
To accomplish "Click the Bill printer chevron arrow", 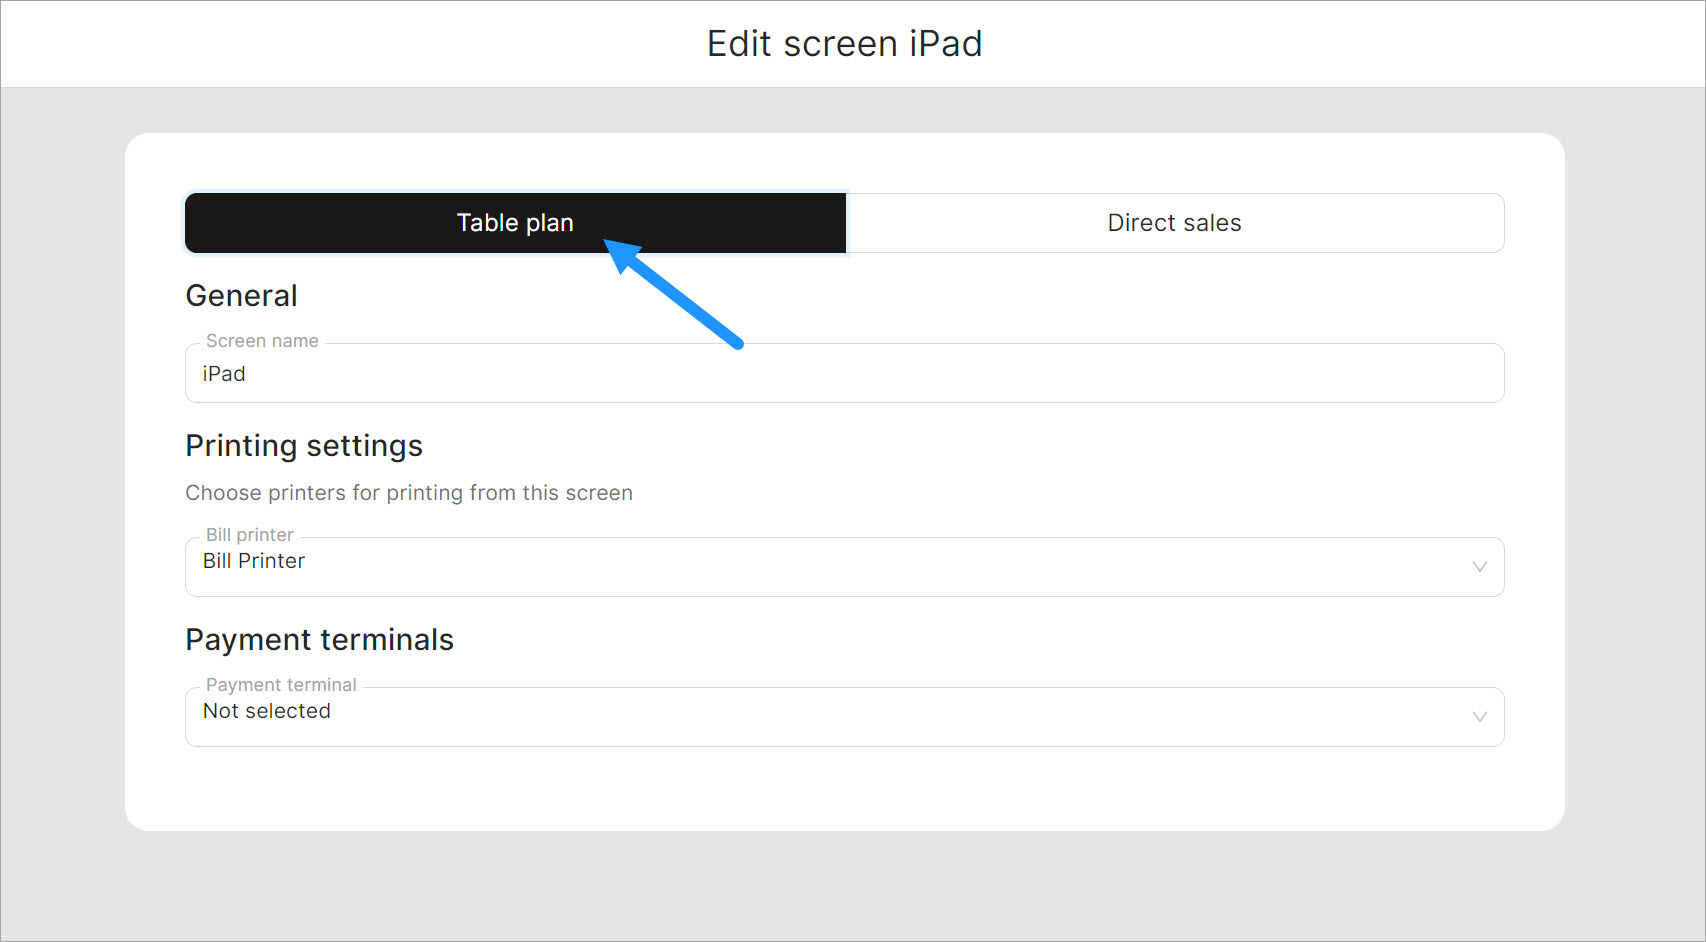I will (1479, 567).
